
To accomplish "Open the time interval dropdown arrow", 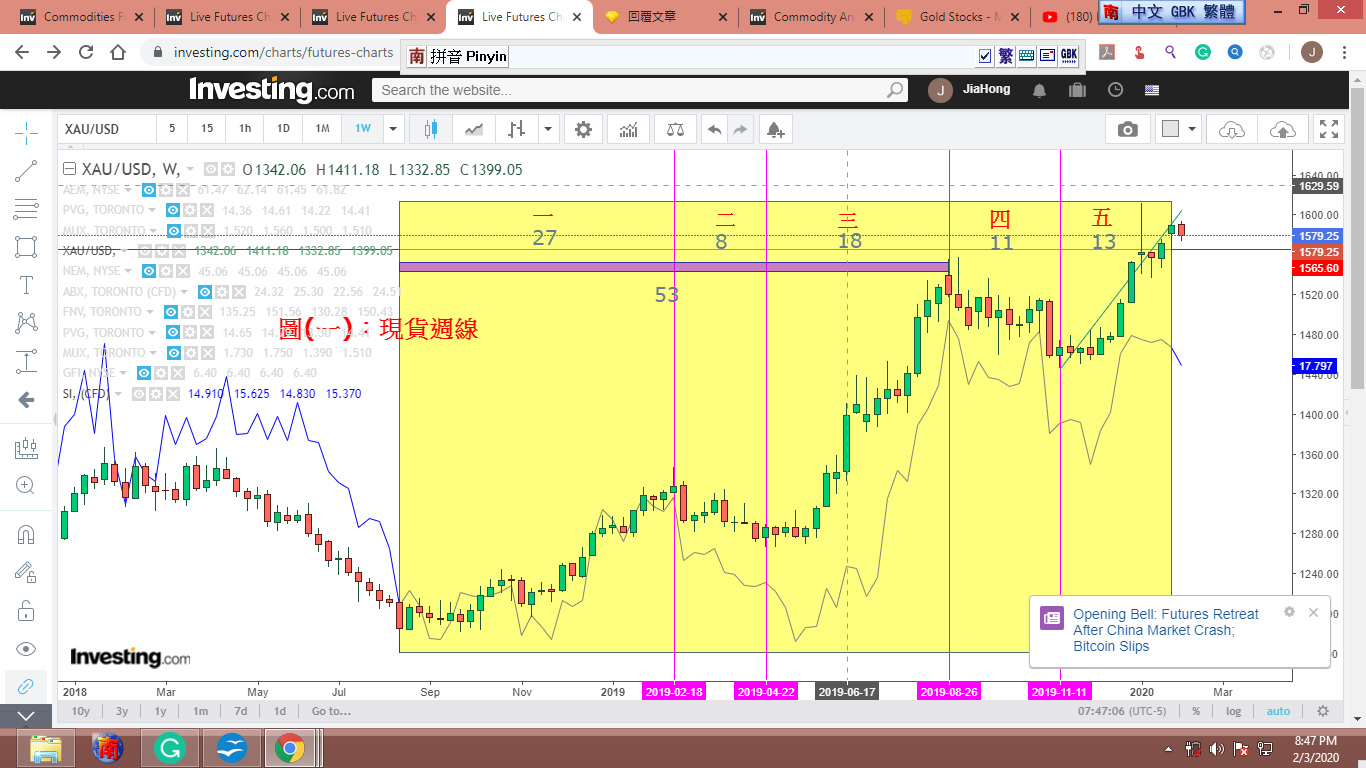I will point(394,129).
